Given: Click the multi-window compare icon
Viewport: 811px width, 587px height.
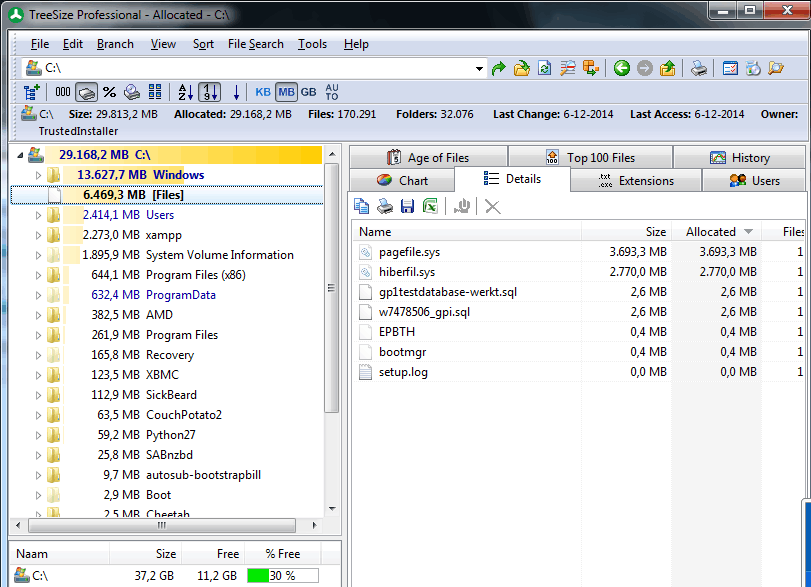Looking at the screenshot, I should click(x=590, y=68).
